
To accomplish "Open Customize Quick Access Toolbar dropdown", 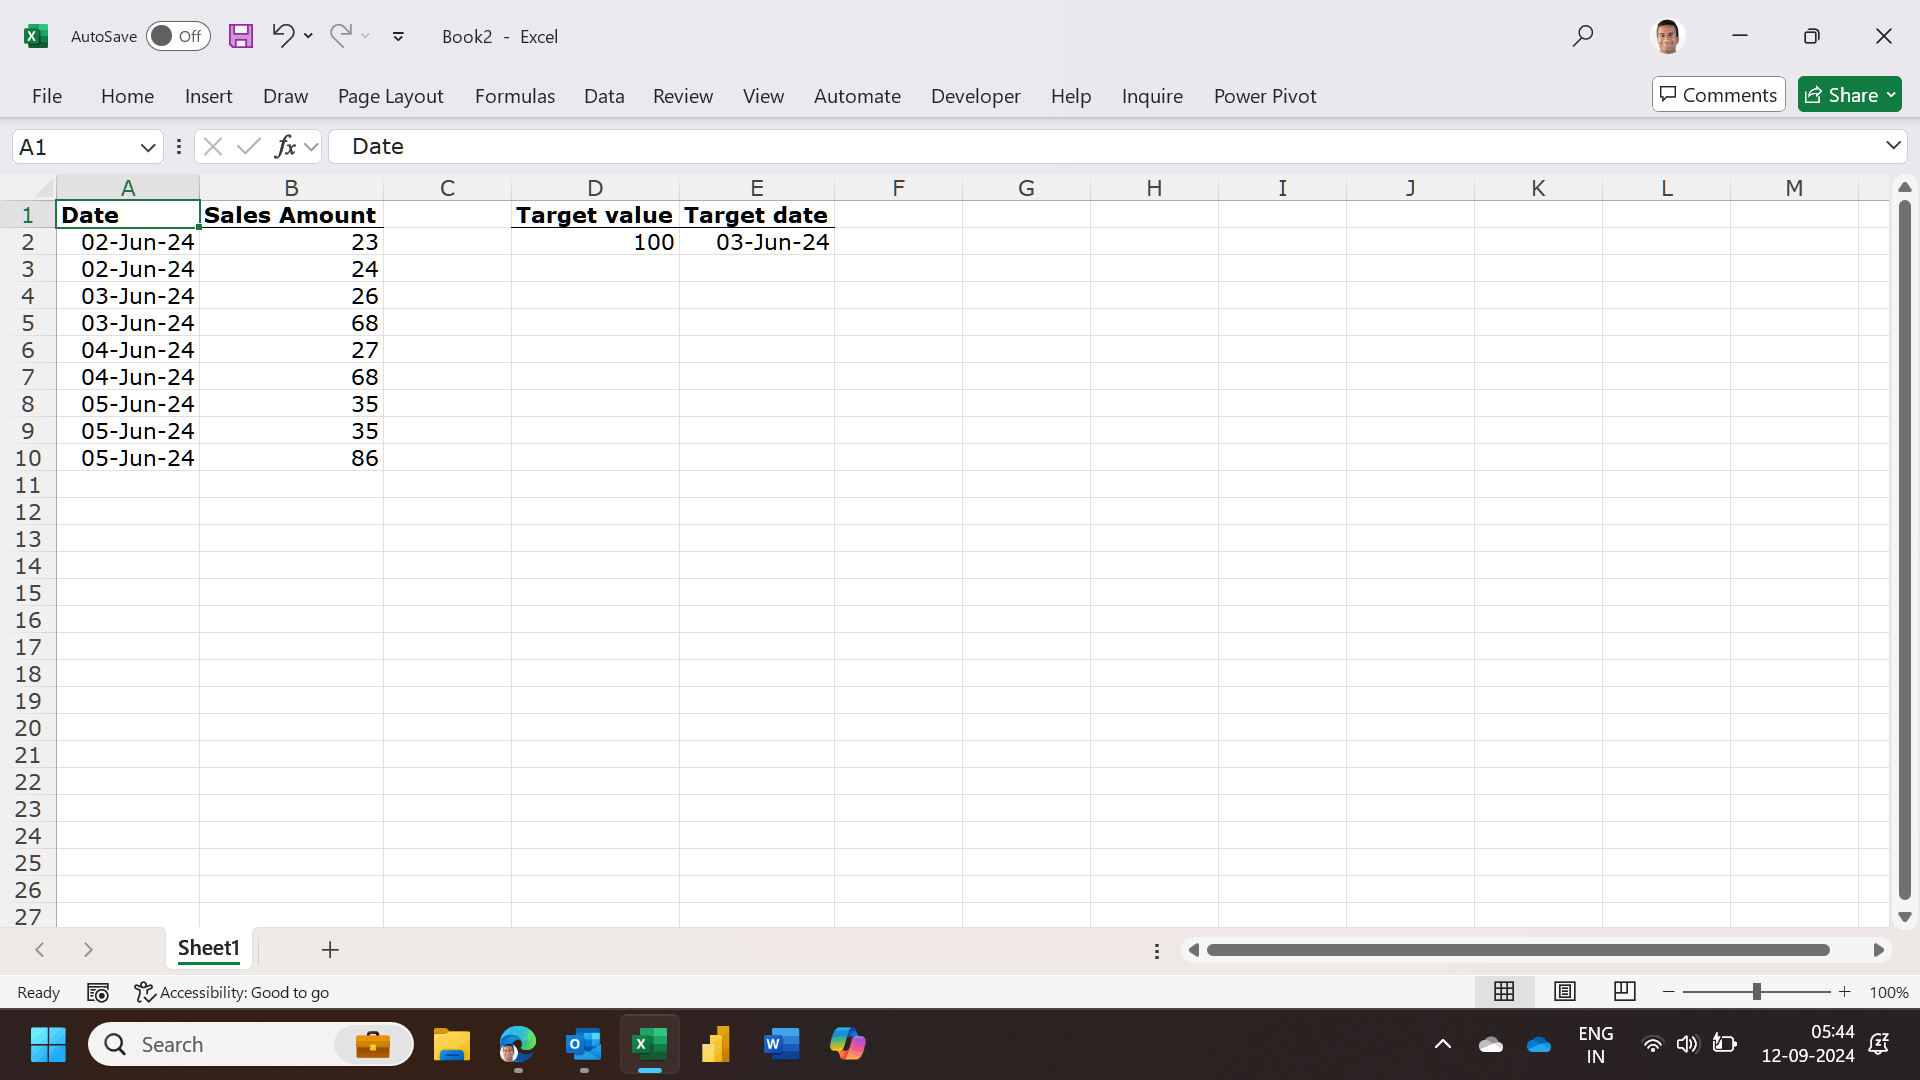I will (x=398, y=36).
